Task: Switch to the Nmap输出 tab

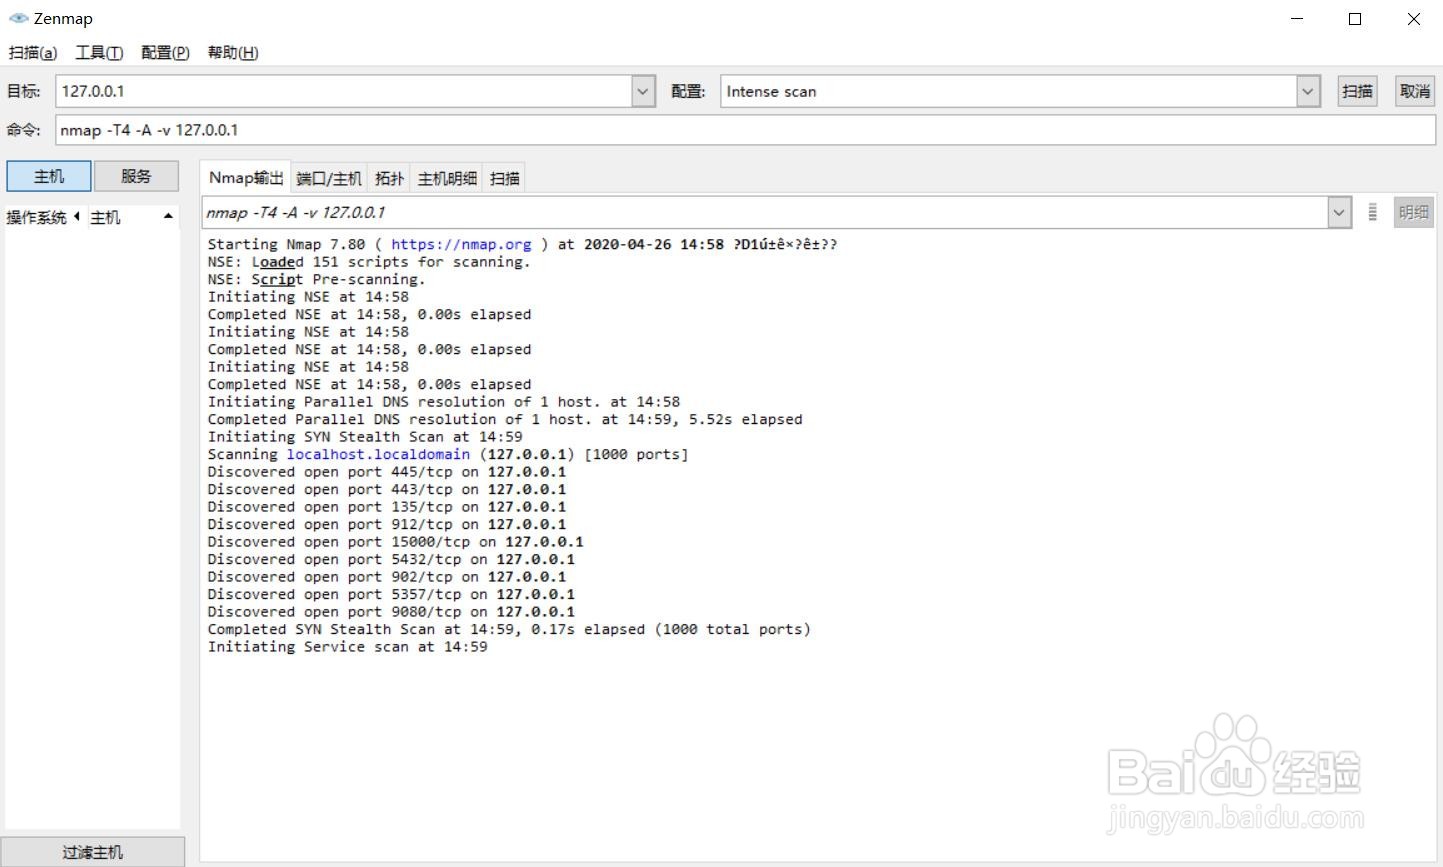Action: (246, 177)
